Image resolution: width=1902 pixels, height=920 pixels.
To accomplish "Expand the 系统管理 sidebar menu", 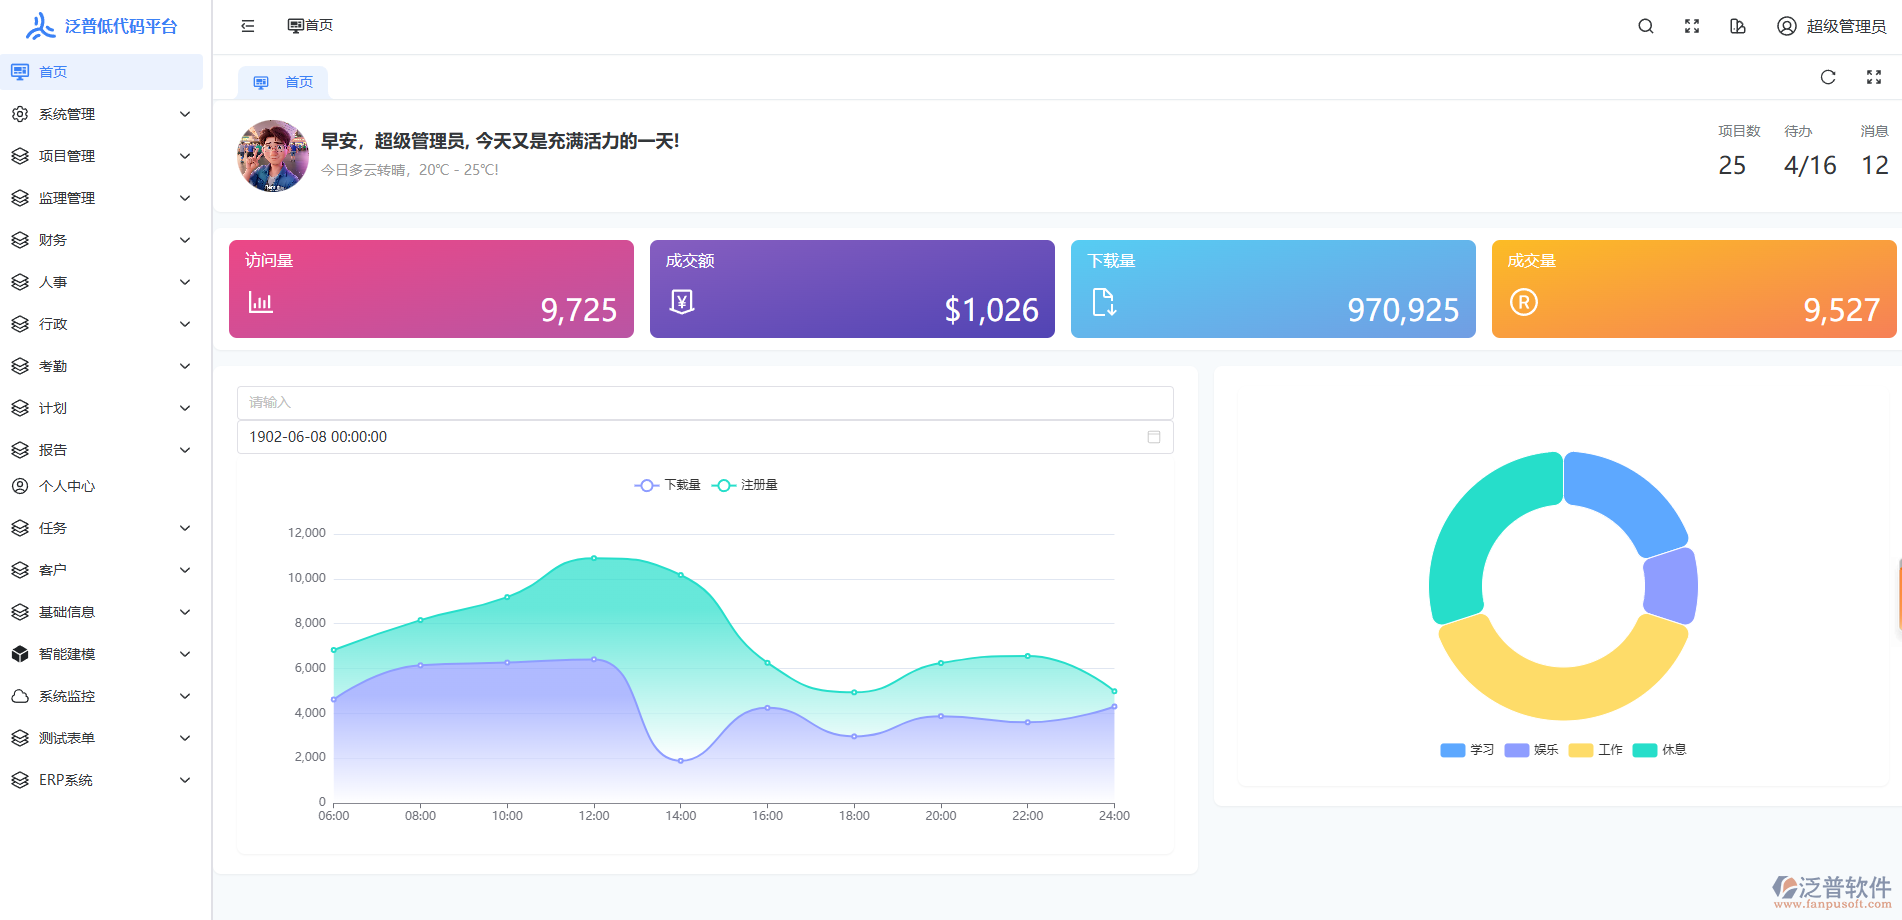I will 100,114.
